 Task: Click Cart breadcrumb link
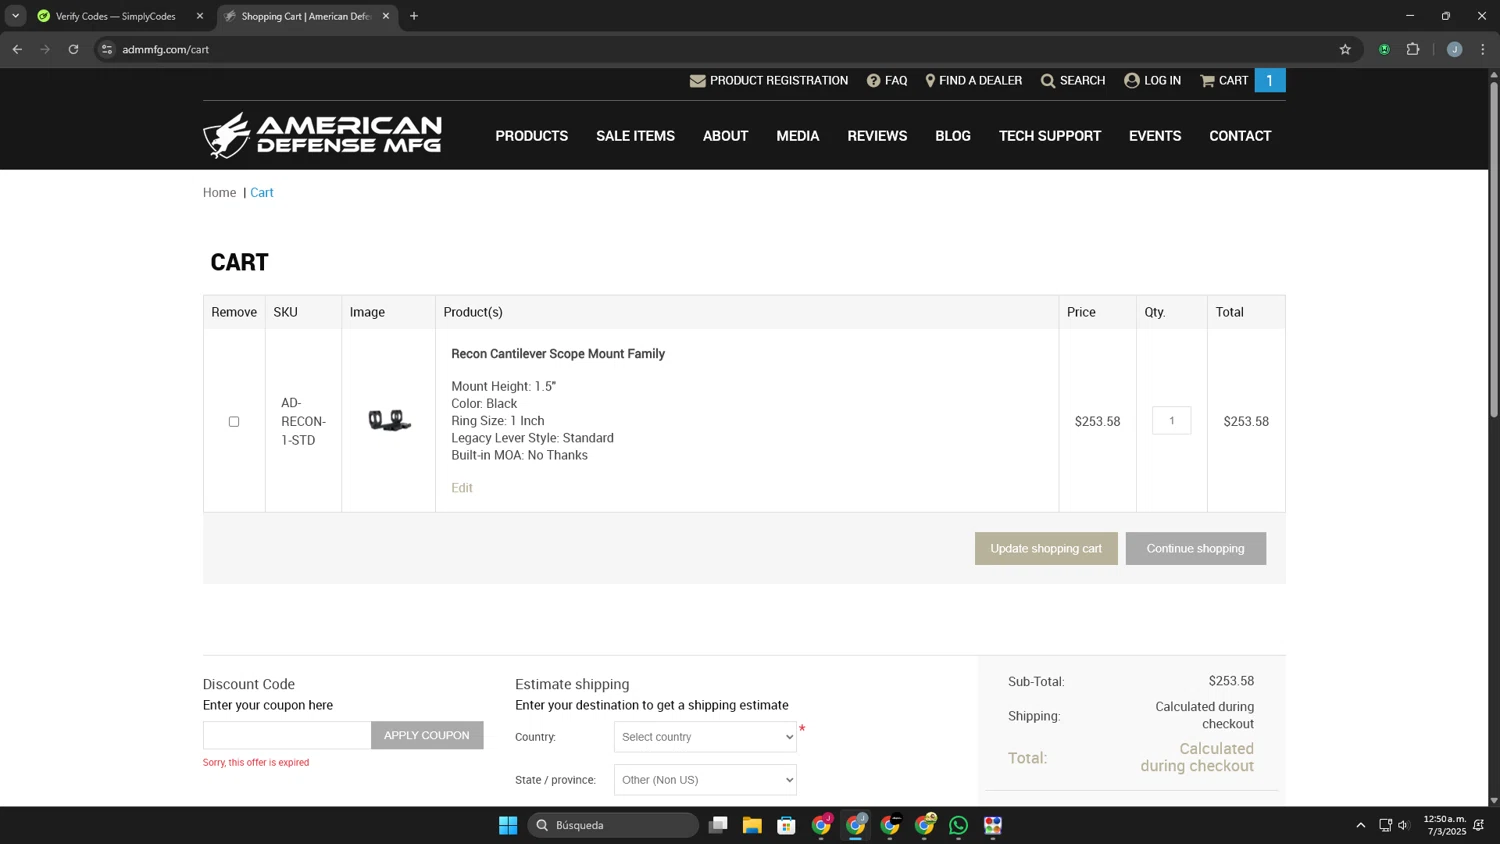pyautogui.click(x=262, y=193)
